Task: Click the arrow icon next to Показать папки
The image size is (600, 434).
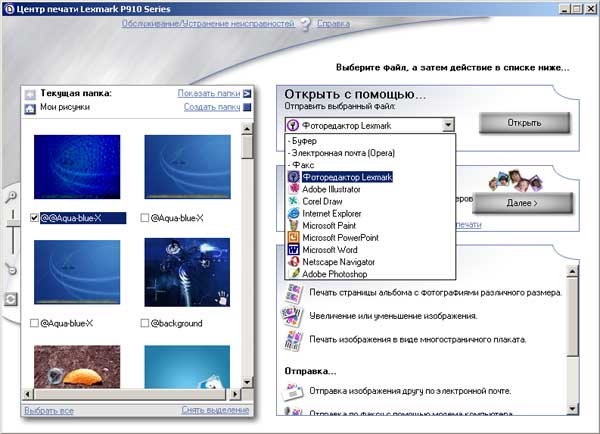Action: pyautogui.click(x=247, y=93)
